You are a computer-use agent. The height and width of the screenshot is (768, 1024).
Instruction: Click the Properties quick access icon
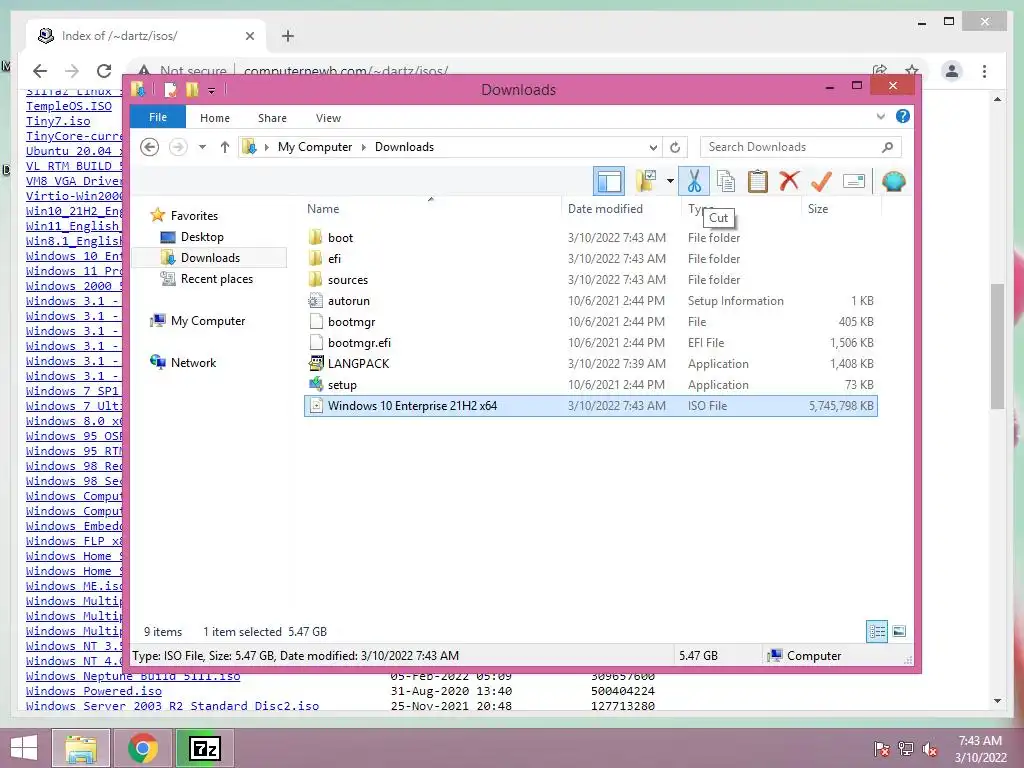(x=170, y=89)
